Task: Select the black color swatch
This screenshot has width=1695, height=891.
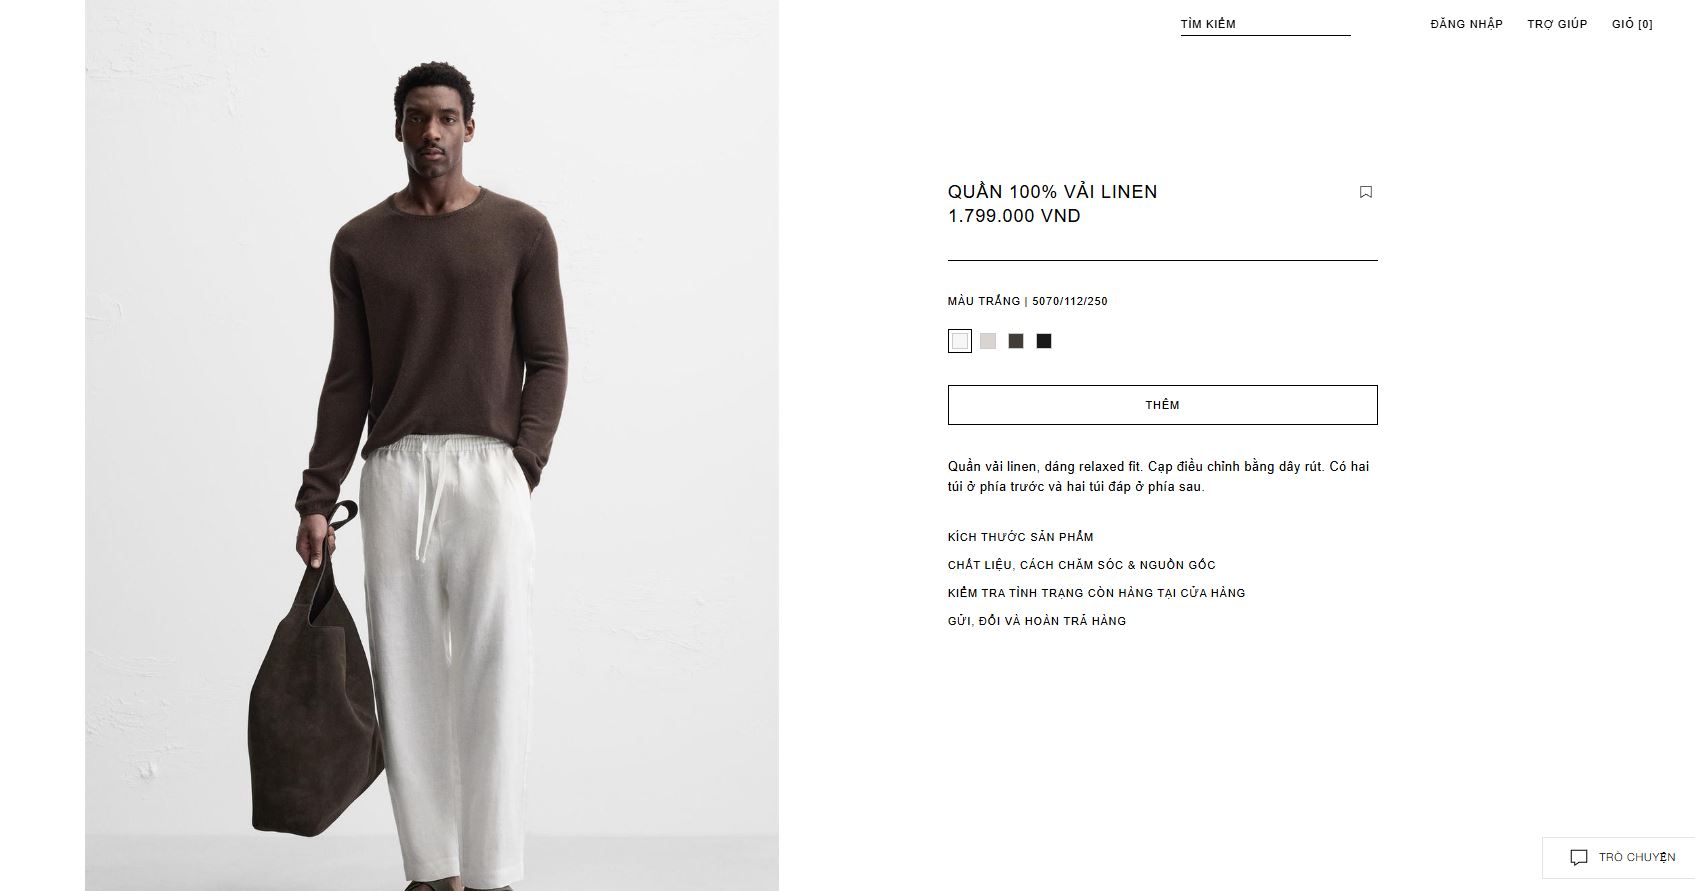Action: [x=1044, y=341]
